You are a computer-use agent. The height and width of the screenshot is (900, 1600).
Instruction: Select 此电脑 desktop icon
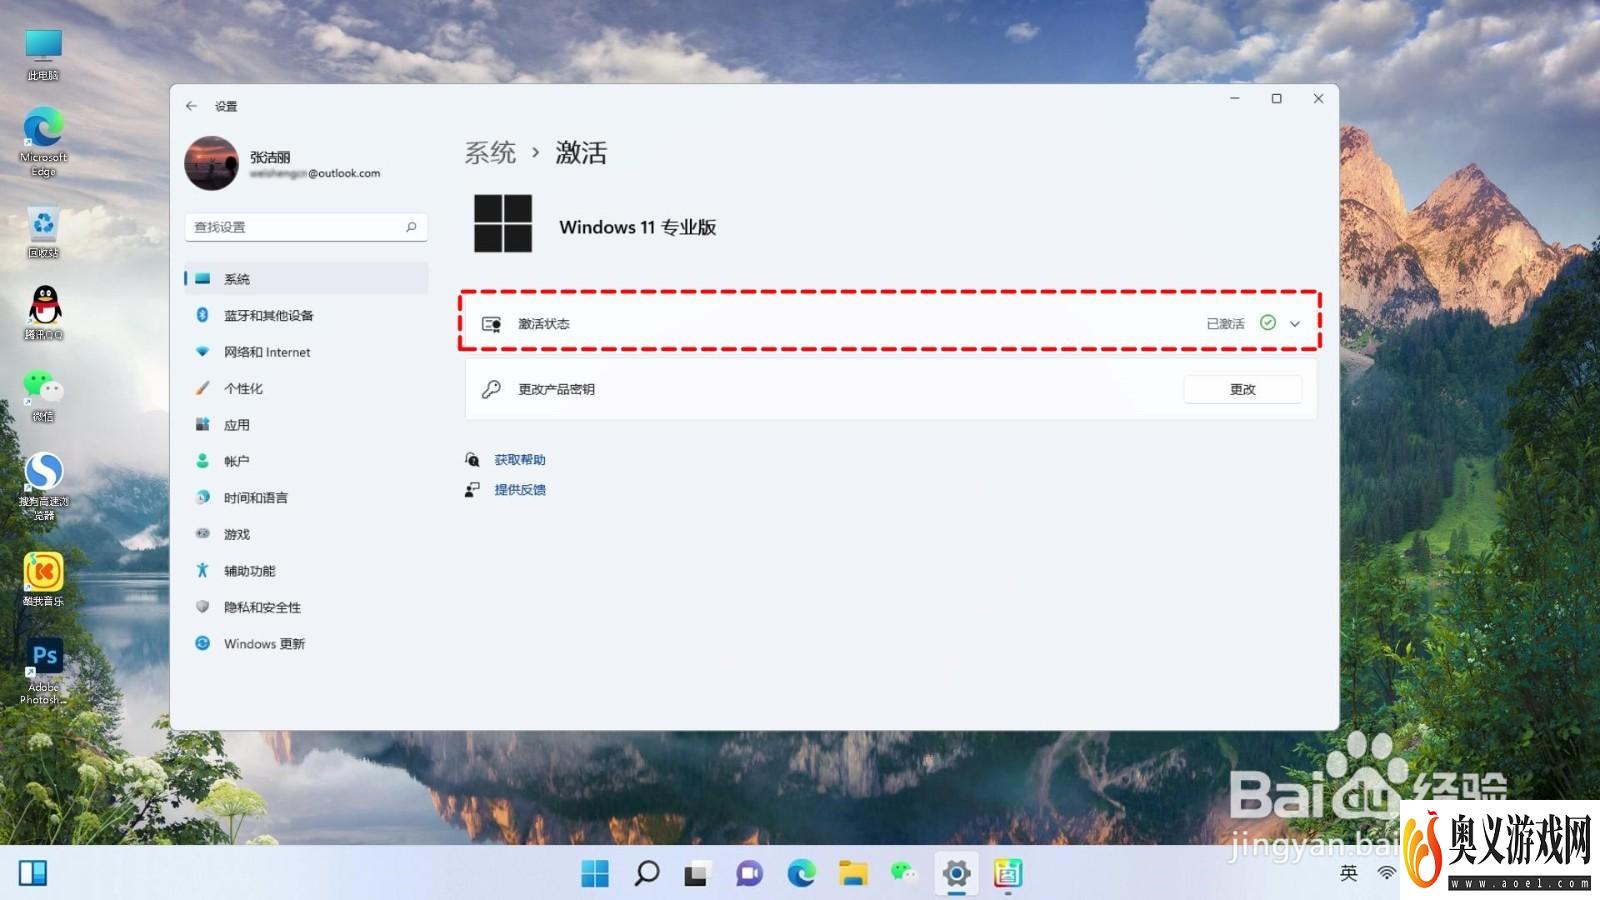click(x=43, y=55)
